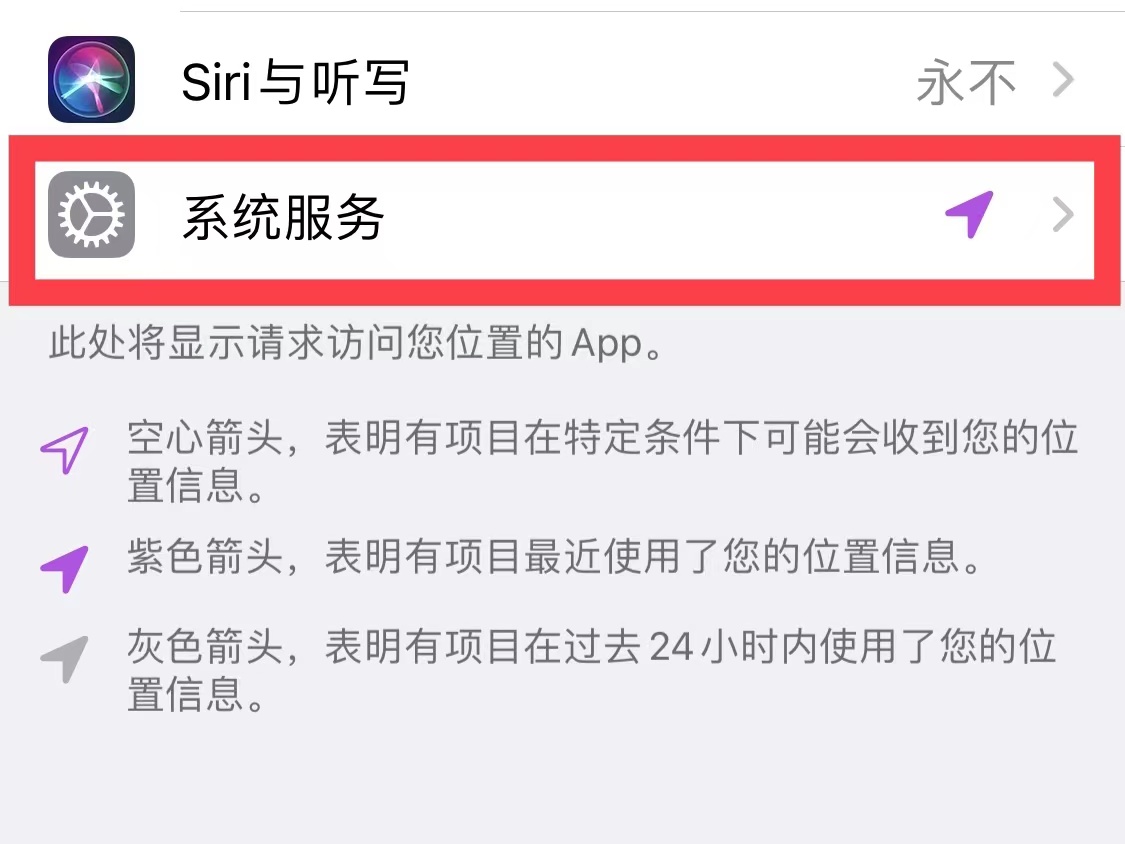1125x844 pixels.
Task: Tap purple location arrow in 系统服务 row
Action: (969, 214)
